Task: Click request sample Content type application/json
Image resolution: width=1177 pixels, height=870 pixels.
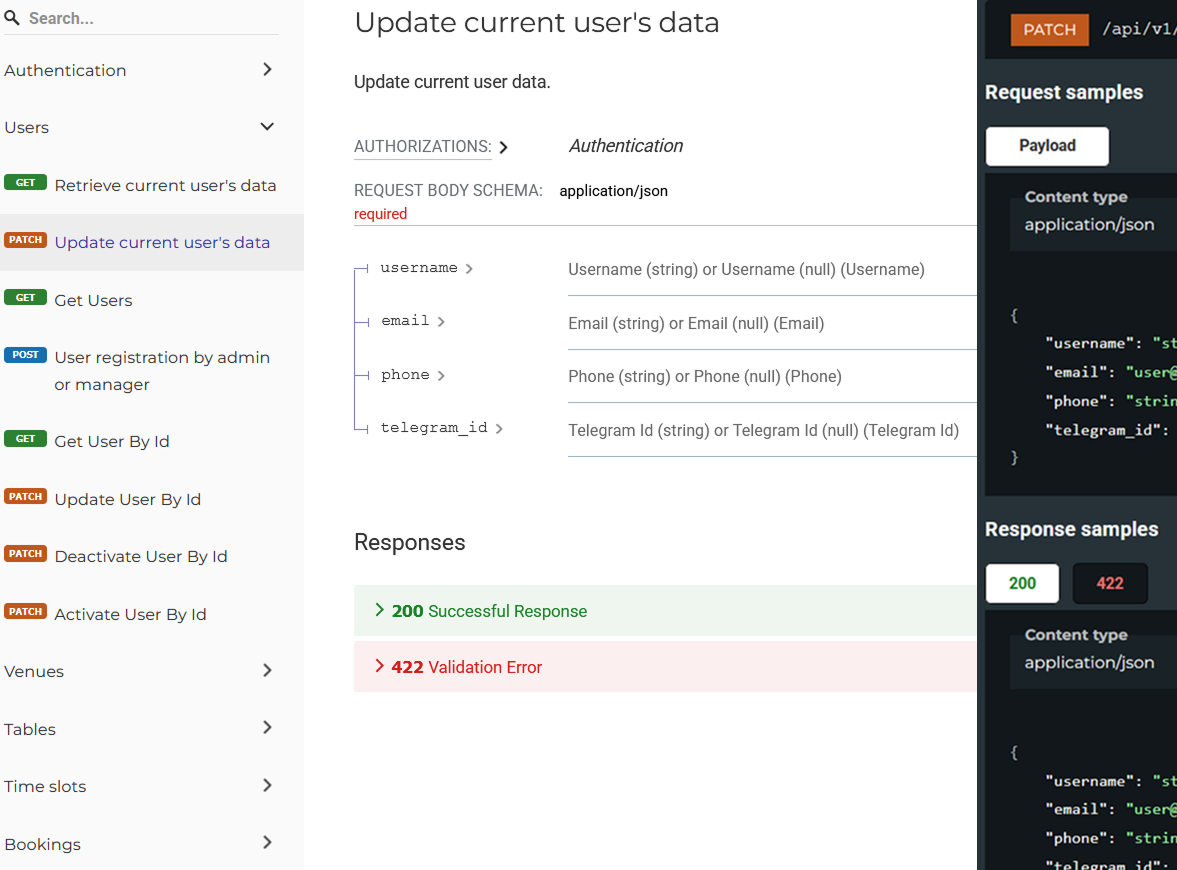Action: [1089, 224]
